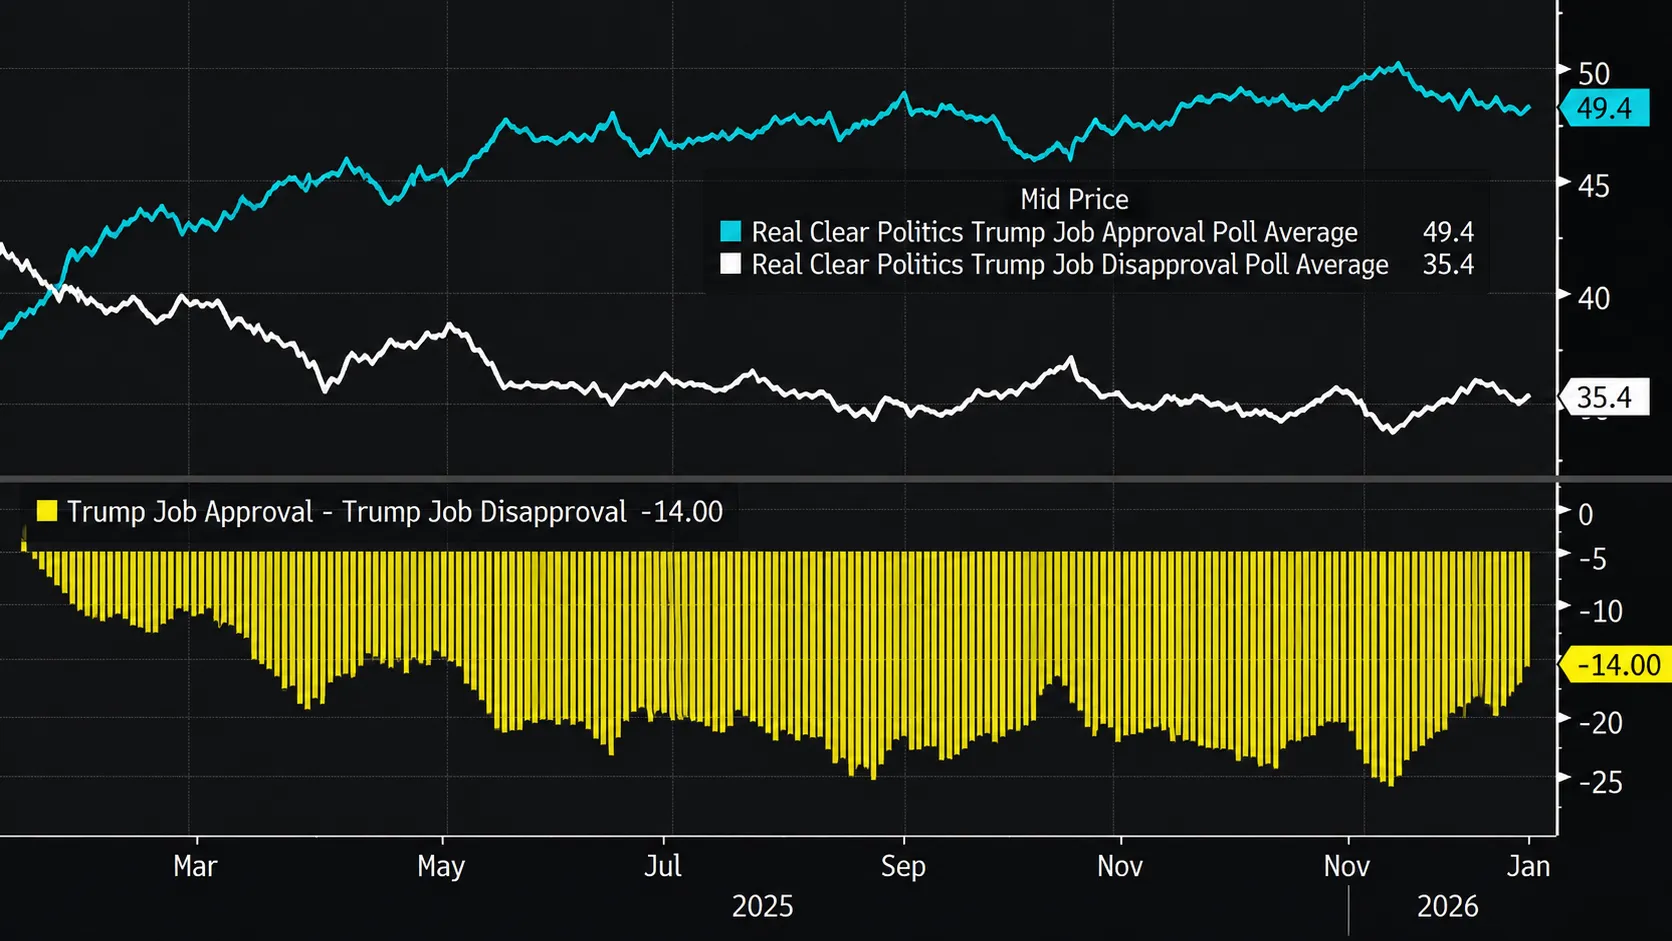Jump to the Mar label on the time axis
1672x941 pixels.
[x=195, y=866]
